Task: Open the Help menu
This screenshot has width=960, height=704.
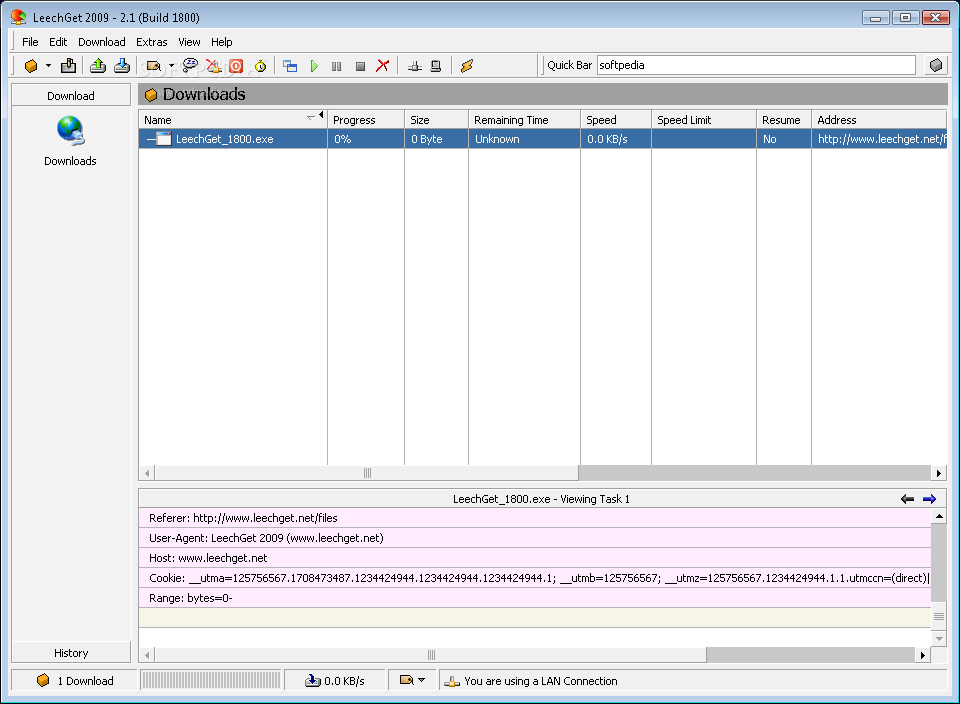Action: (222, 42)
